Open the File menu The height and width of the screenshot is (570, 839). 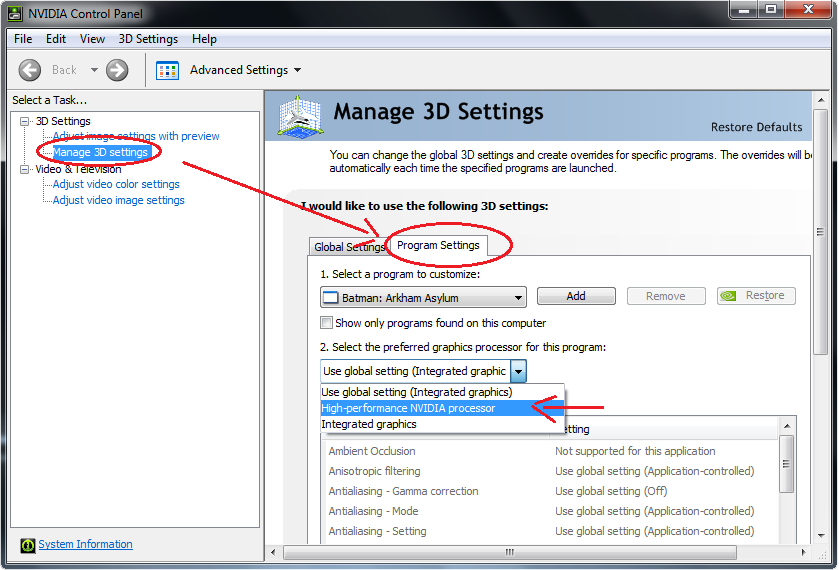coord(23,39)
